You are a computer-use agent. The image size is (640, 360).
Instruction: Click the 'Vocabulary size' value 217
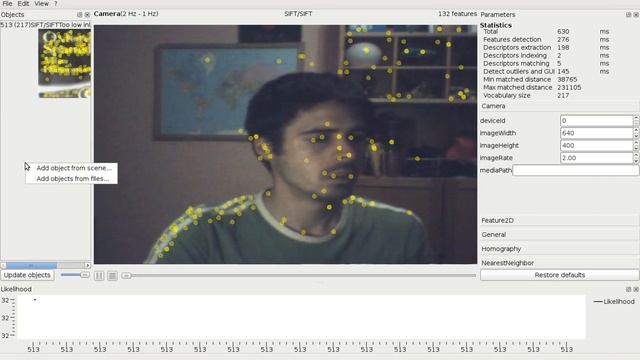point(563,96)
